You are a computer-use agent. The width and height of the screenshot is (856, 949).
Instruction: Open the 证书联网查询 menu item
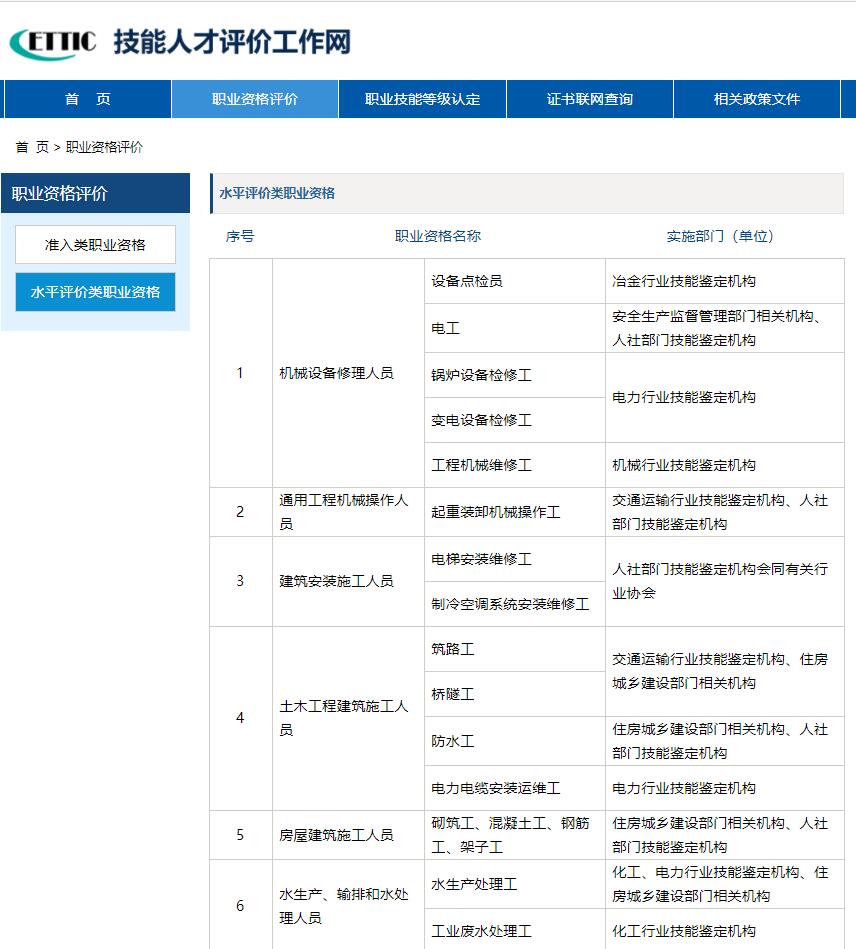590,99
